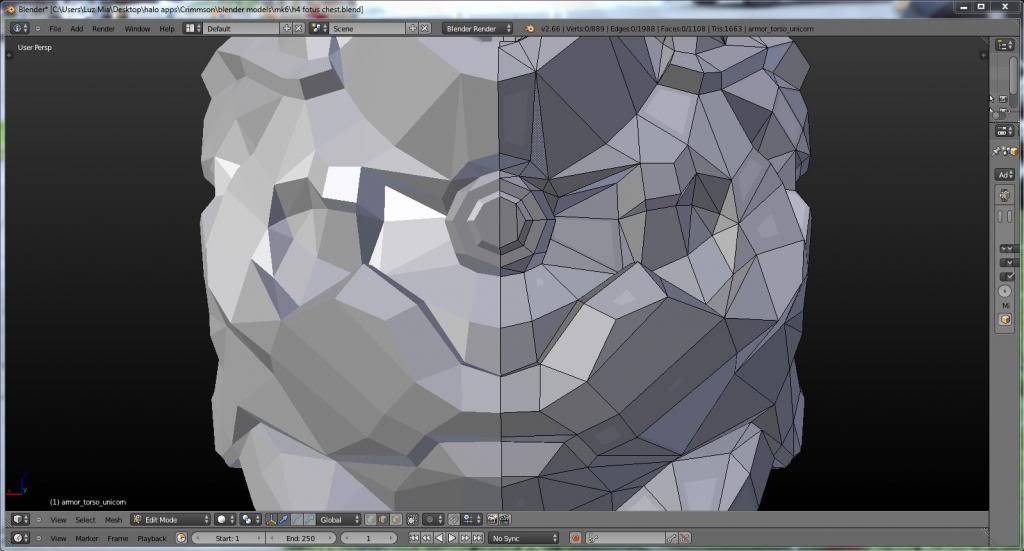Switch to face select mode
Viewport: 1024px width, 551px height.
pyautogui.click(x=395, y=520)
